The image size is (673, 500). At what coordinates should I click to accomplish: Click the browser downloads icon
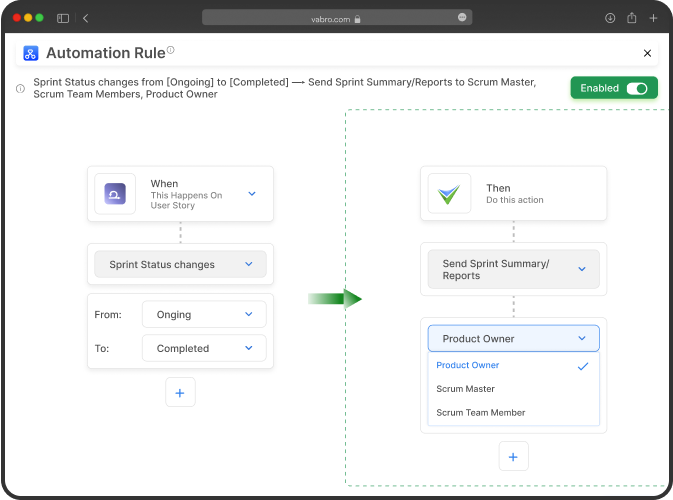(x=610, y=18)
